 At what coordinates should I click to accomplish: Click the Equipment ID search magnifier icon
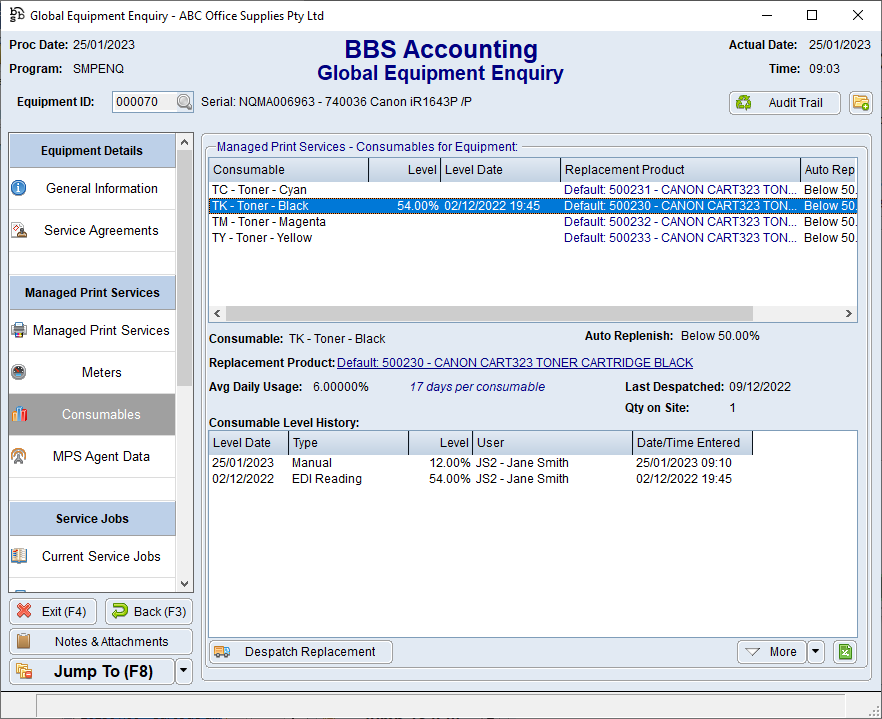[x=184, y=102]
